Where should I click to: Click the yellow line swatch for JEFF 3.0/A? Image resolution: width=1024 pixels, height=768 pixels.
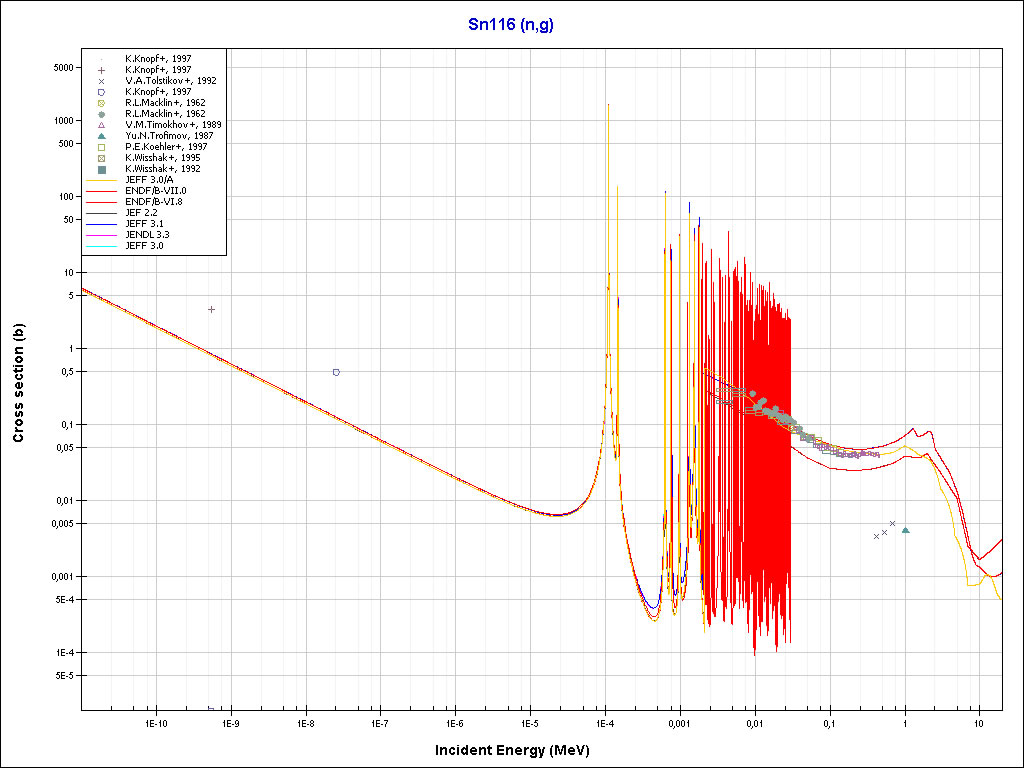click(x=101, y=180)
